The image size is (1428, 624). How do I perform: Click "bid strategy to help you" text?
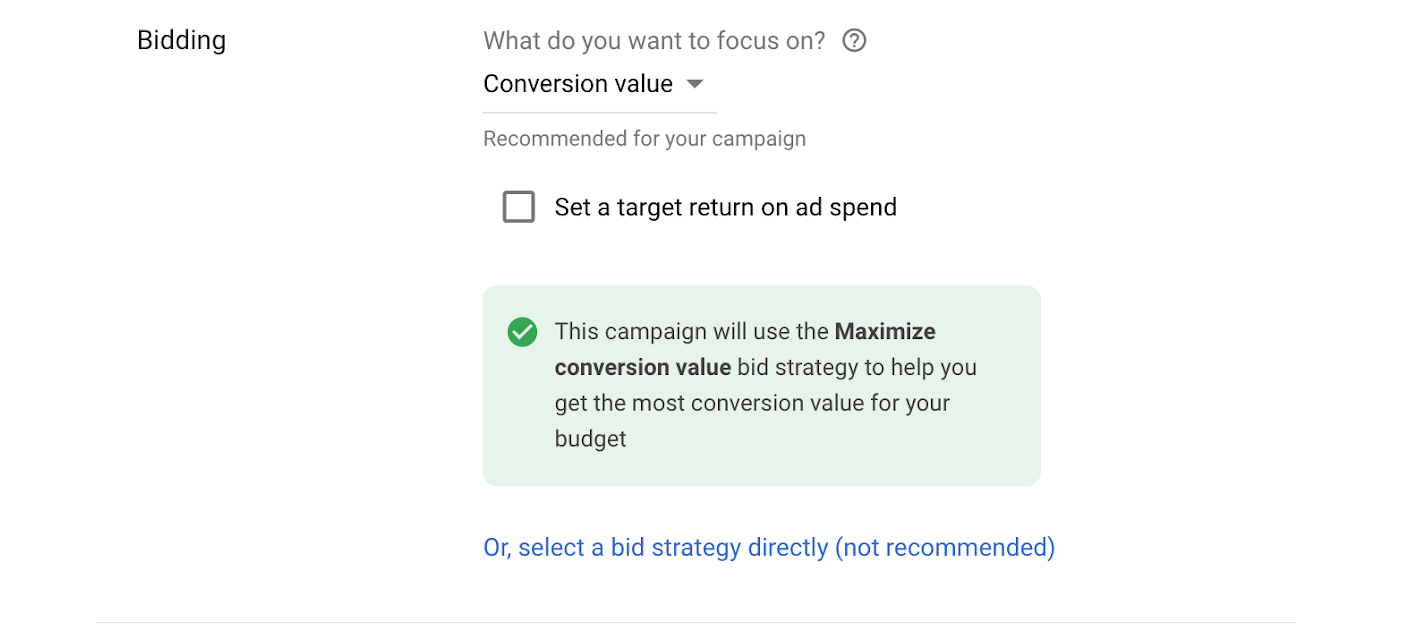(x=856, y=367)
